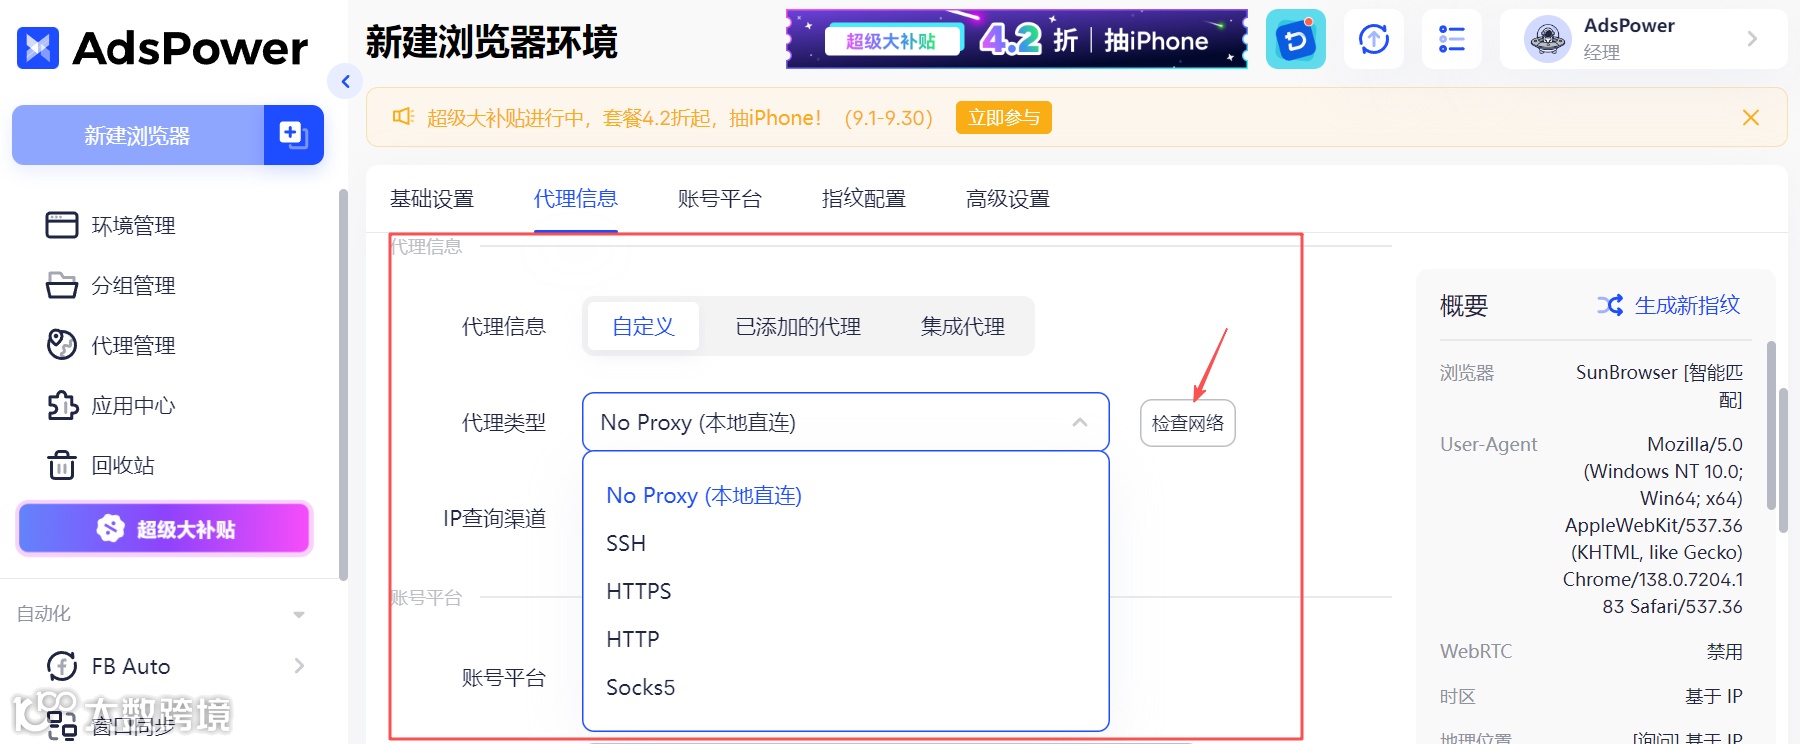Image resolution: width=1800 pixels, height=744 pixels.
Task: Click the SunBrowser [智能匹配] value
Action: (x=1659, y=386)
